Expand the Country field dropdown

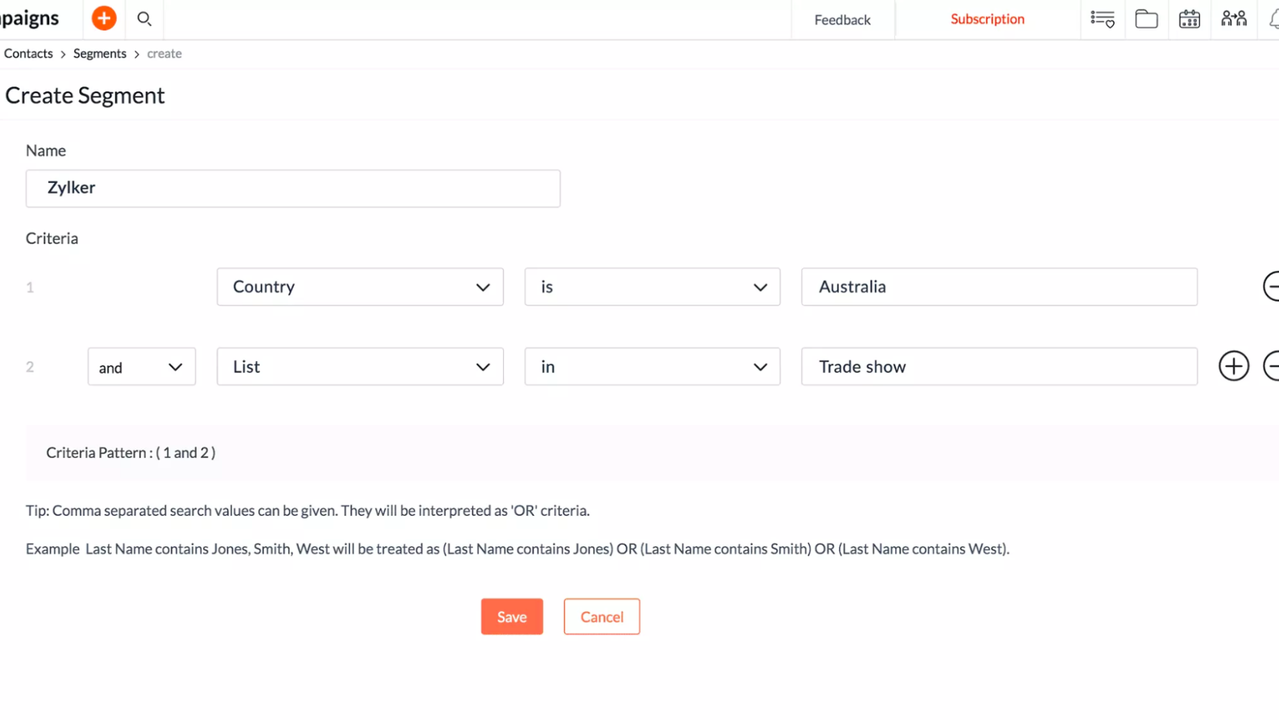point(360,287)
